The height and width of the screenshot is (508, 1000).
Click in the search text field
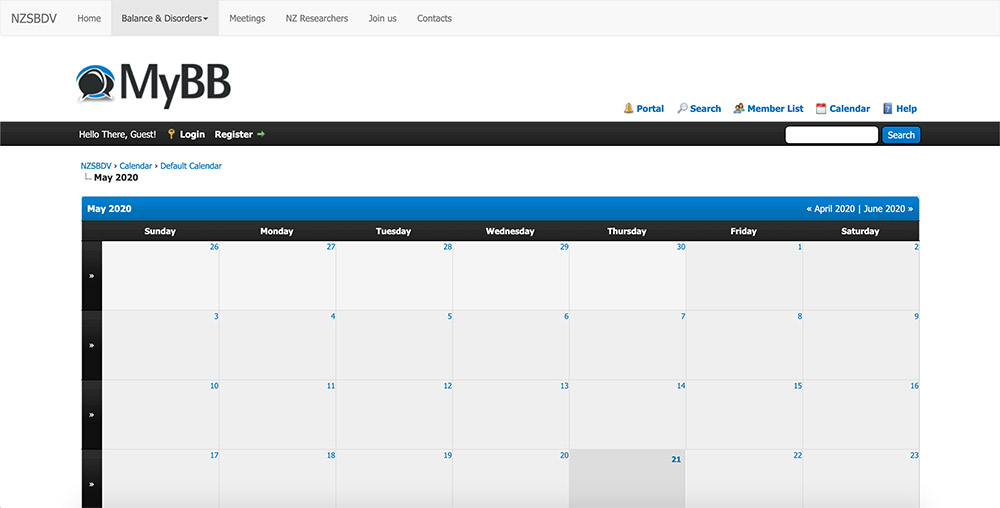[831, 135]
